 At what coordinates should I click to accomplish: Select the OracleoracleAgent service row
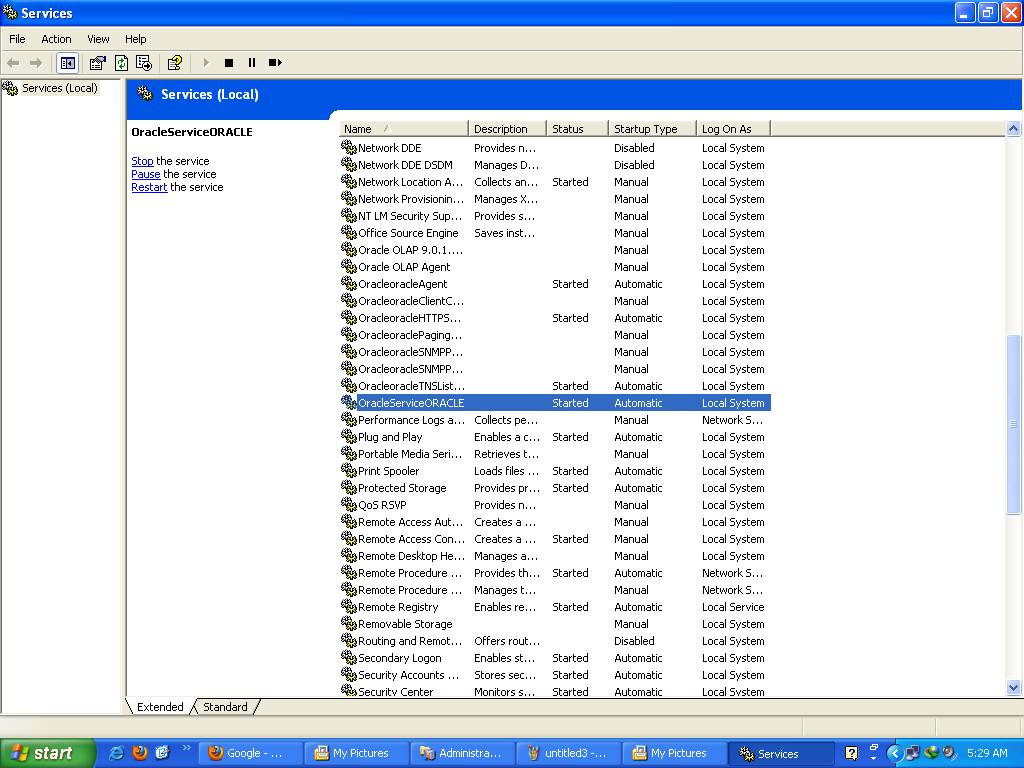click(555, 284)
